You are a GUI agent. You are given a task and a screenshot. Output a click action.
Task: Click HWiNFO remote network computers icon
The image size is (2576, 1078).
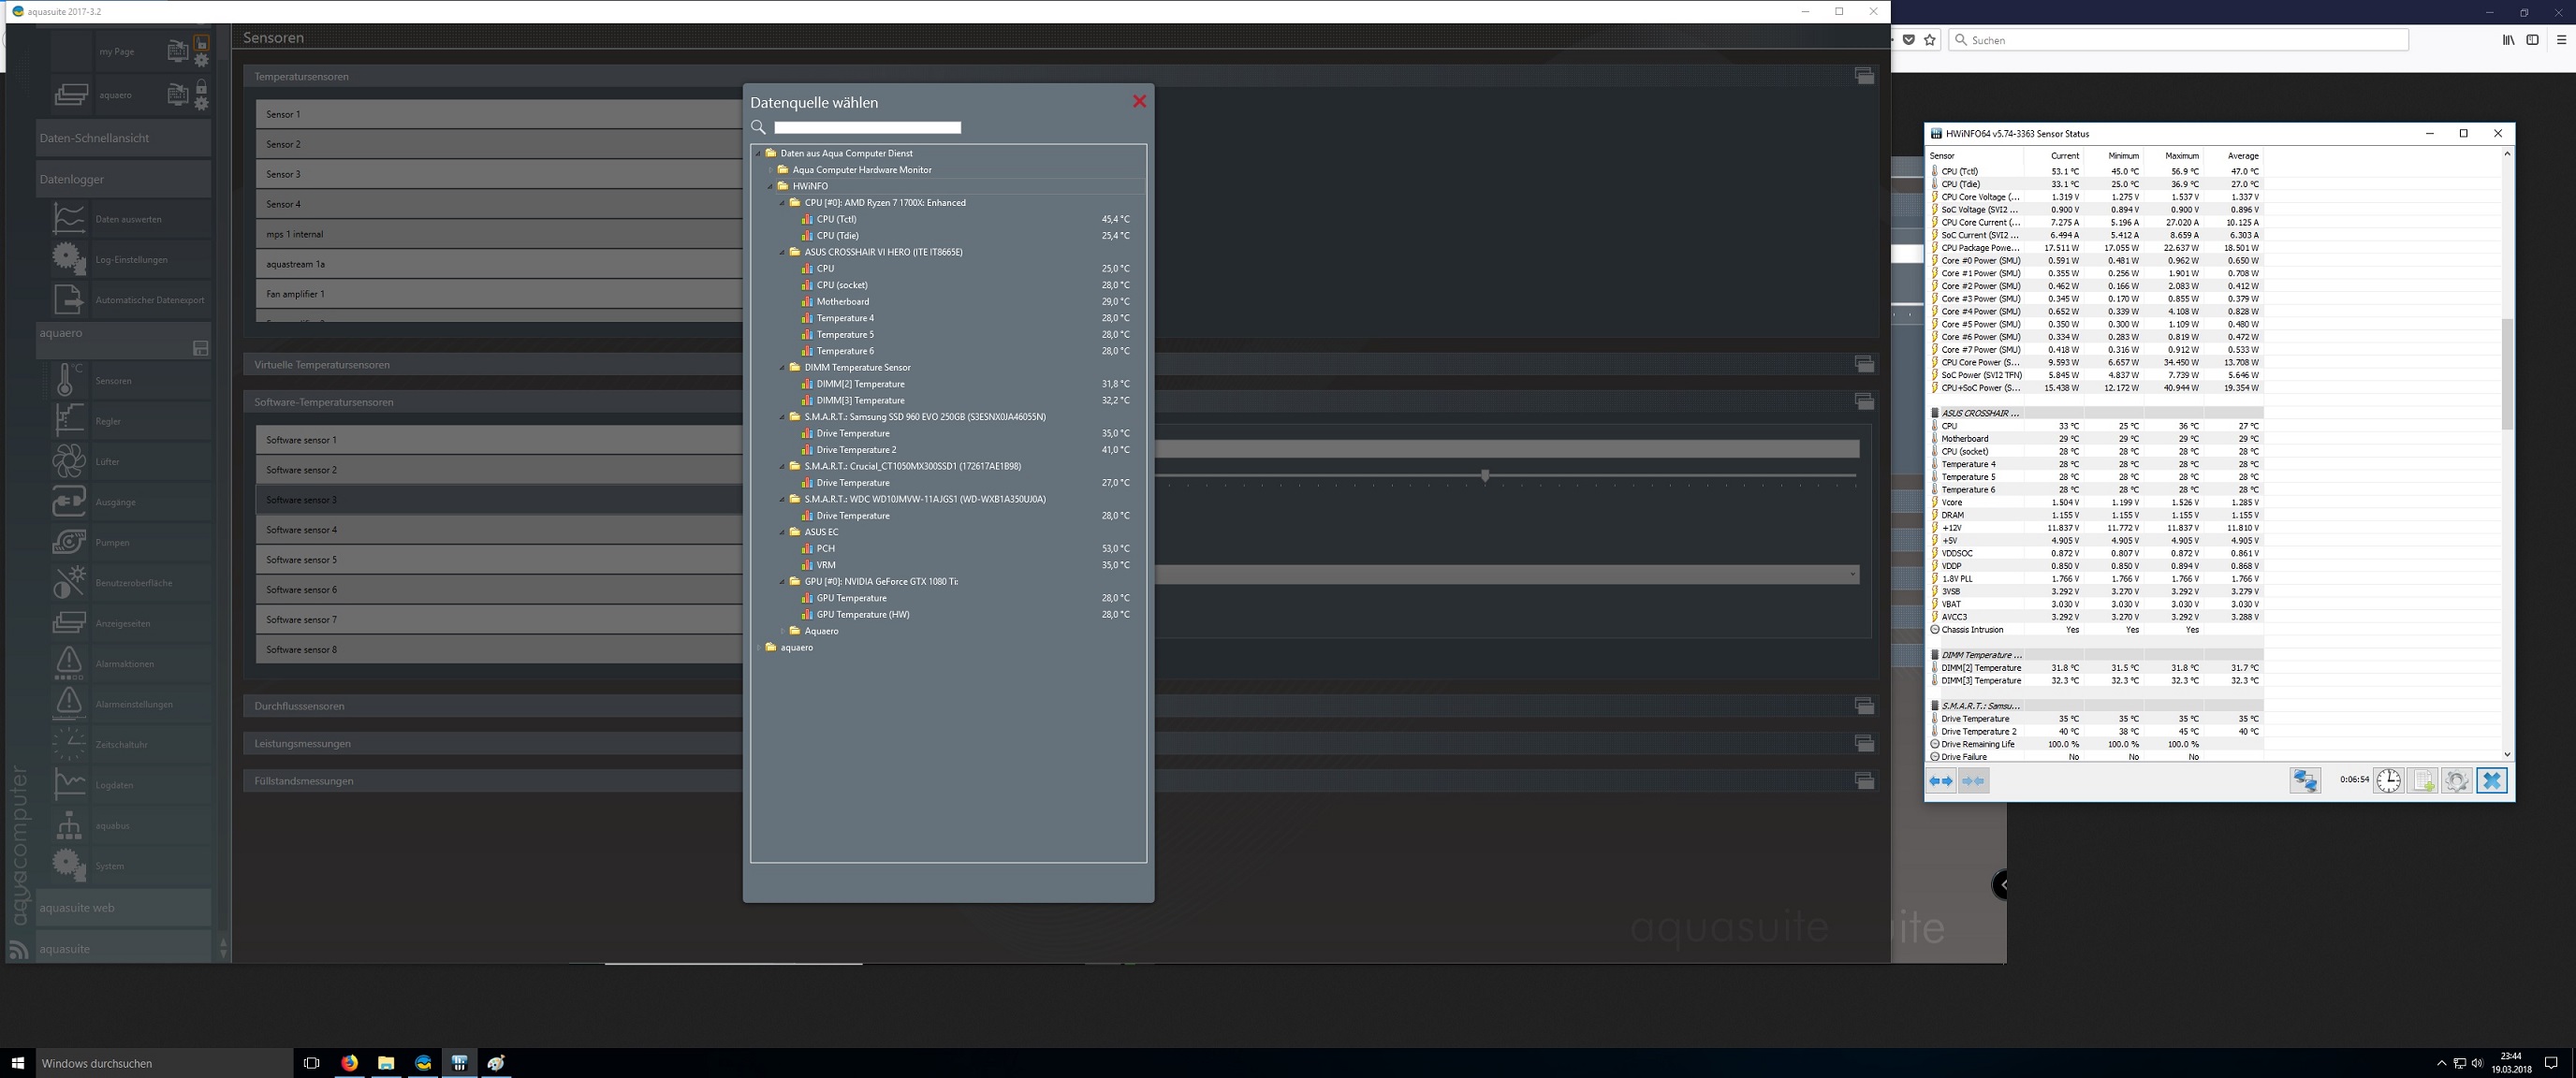point(2305,781)
